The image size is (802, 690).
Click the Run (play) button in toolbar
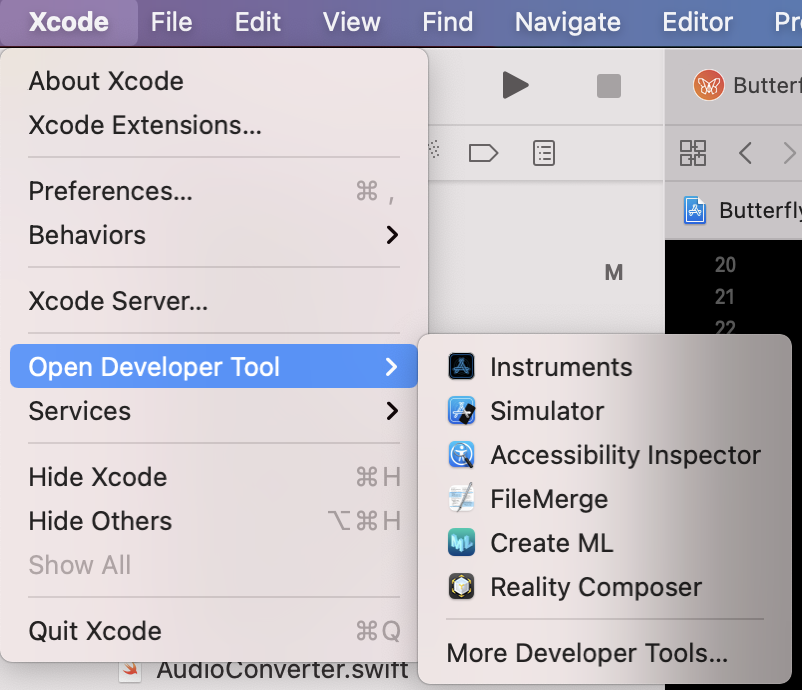pyautogui.click(x=515, y=85)
